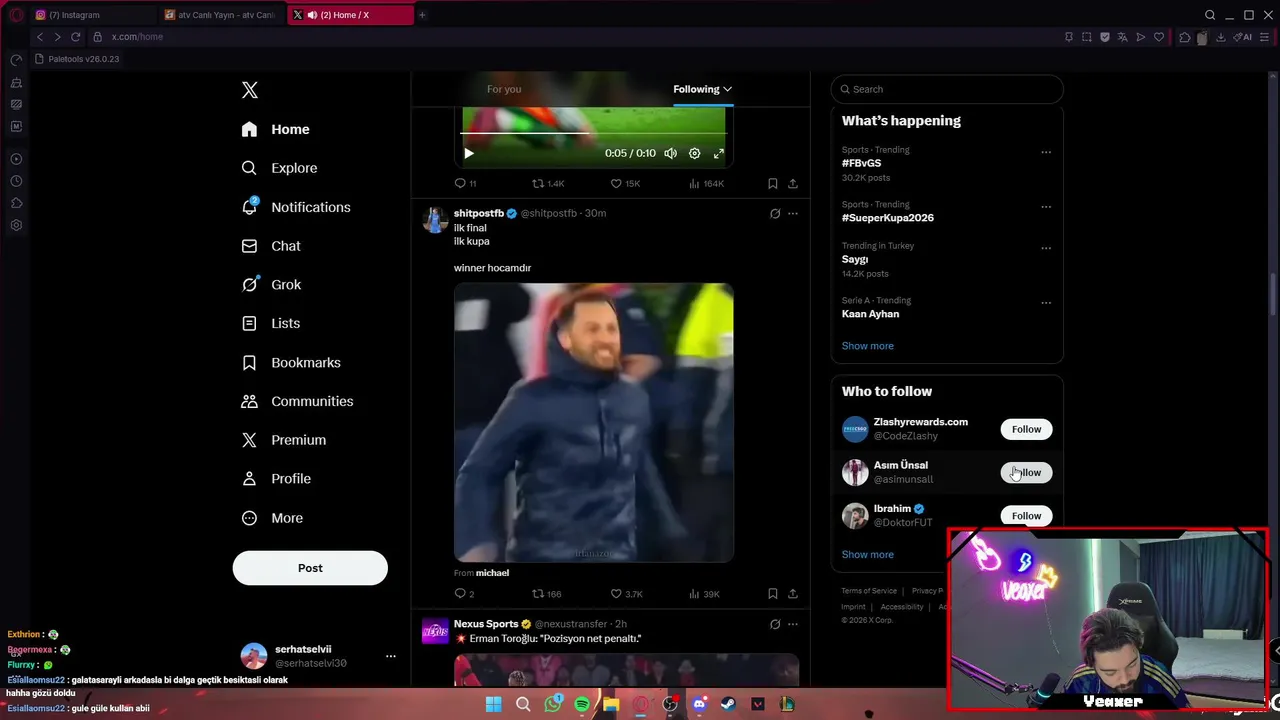
Task: Reply to shitpostfb post with 2 replies
Action: coord(464,594)
